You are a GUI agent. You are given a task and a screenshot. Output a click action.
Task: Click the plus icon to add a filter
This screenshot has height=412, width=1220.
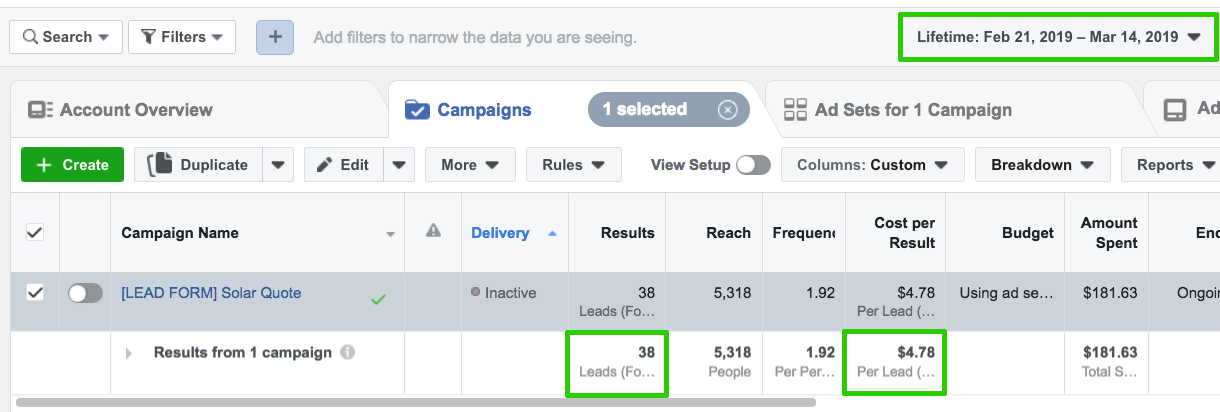click(275, 37)
